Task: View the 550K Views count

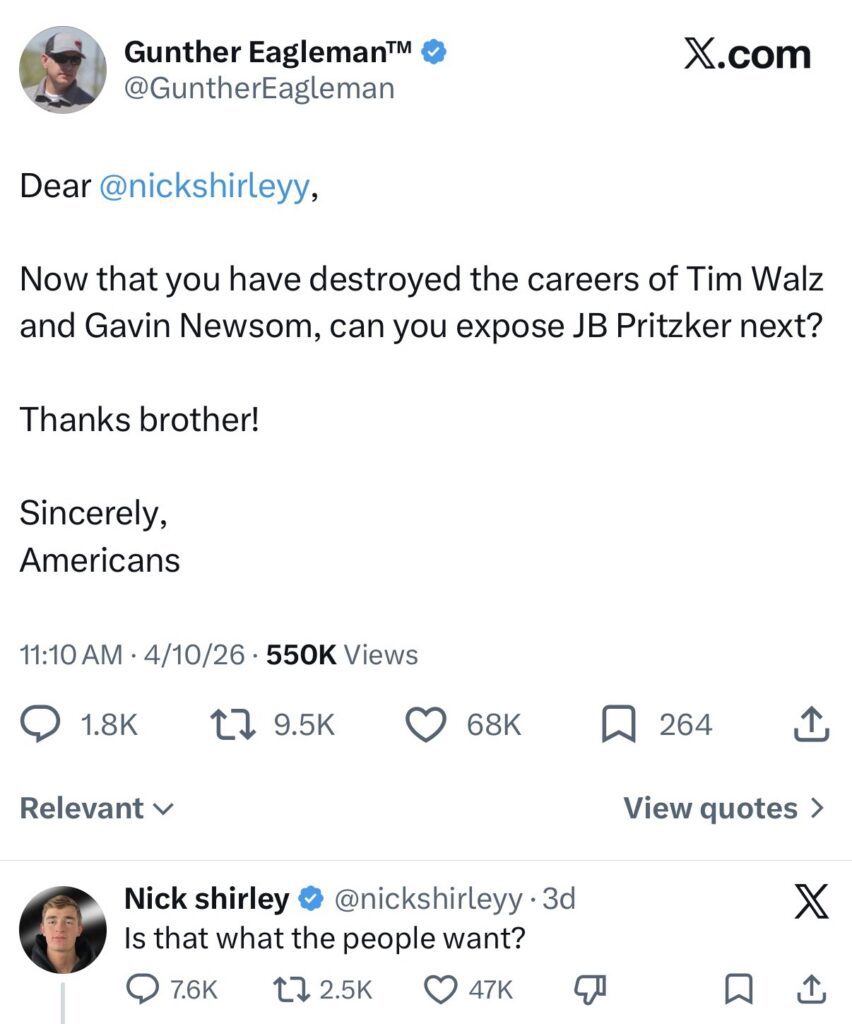Action: (x=344, y=655)
